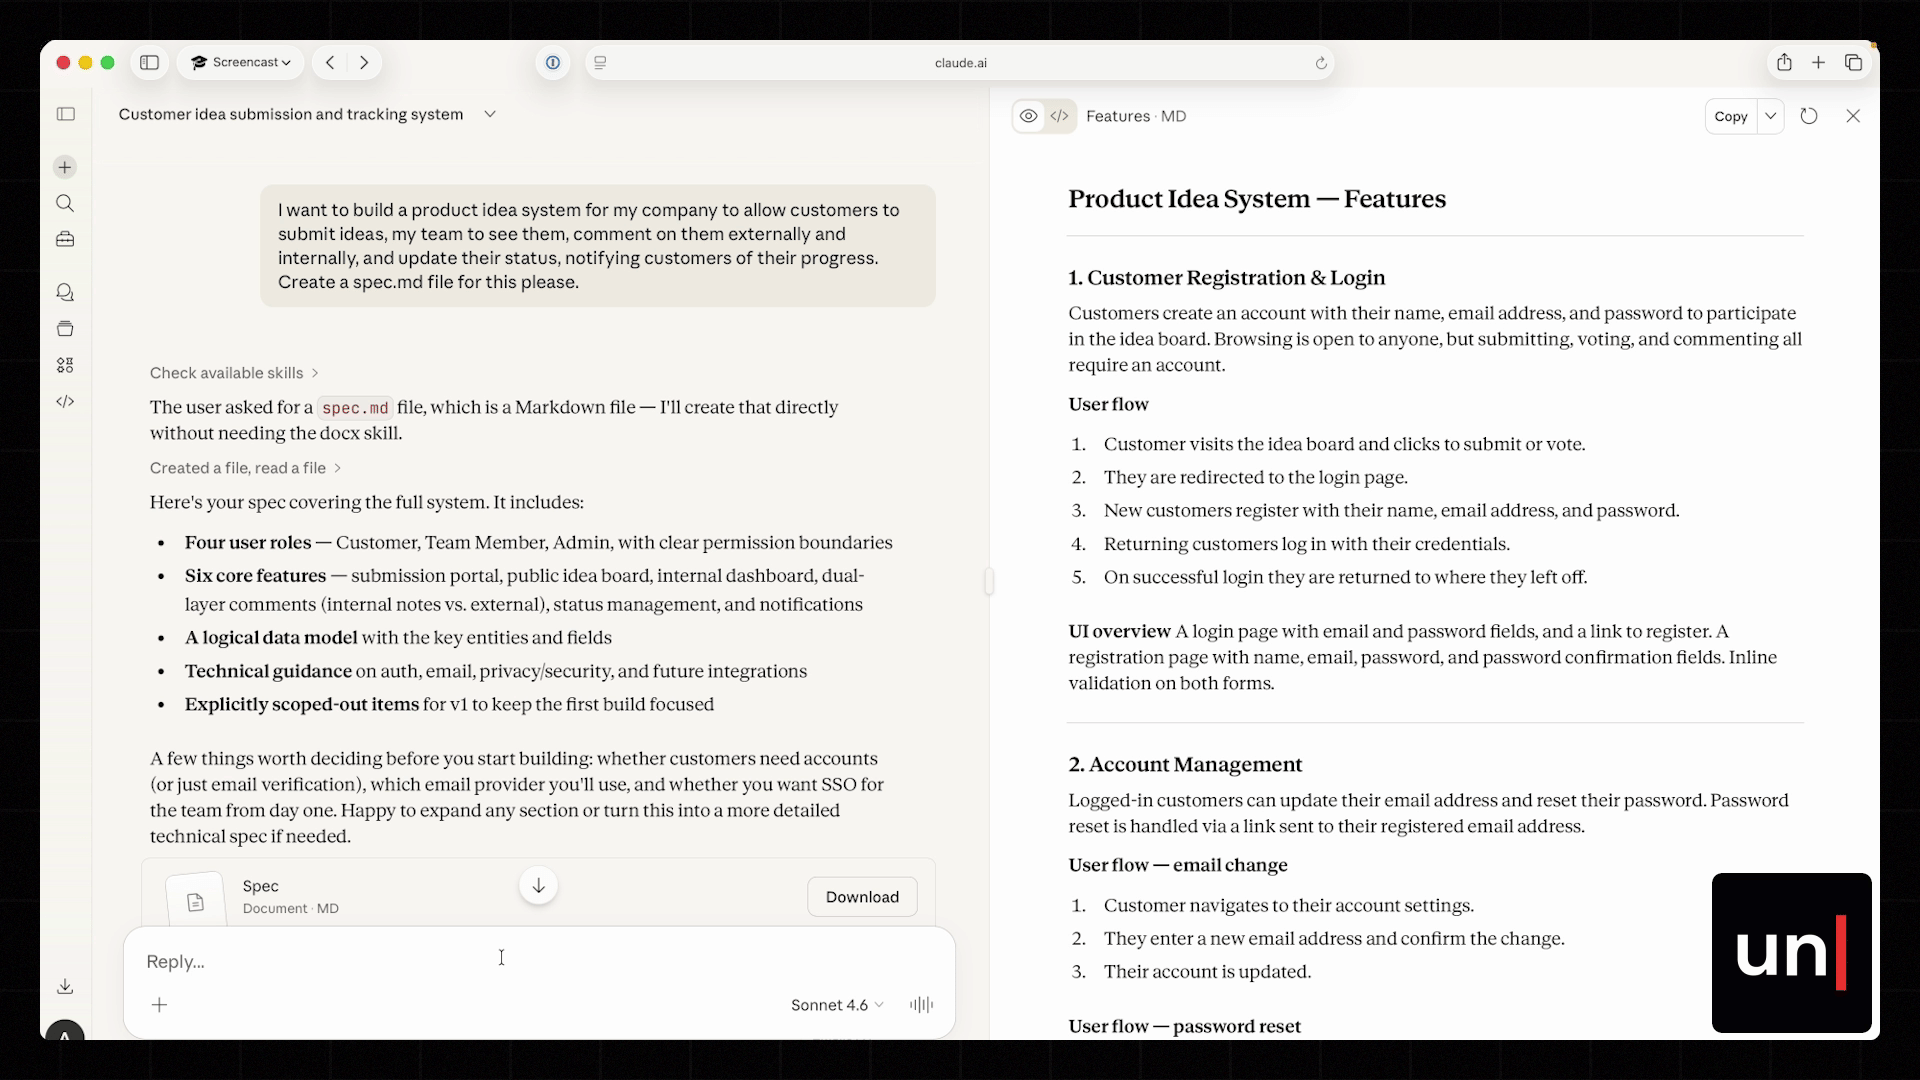Start voice mode waveform icon
1920x1080 pixels.
[921, 1005]
